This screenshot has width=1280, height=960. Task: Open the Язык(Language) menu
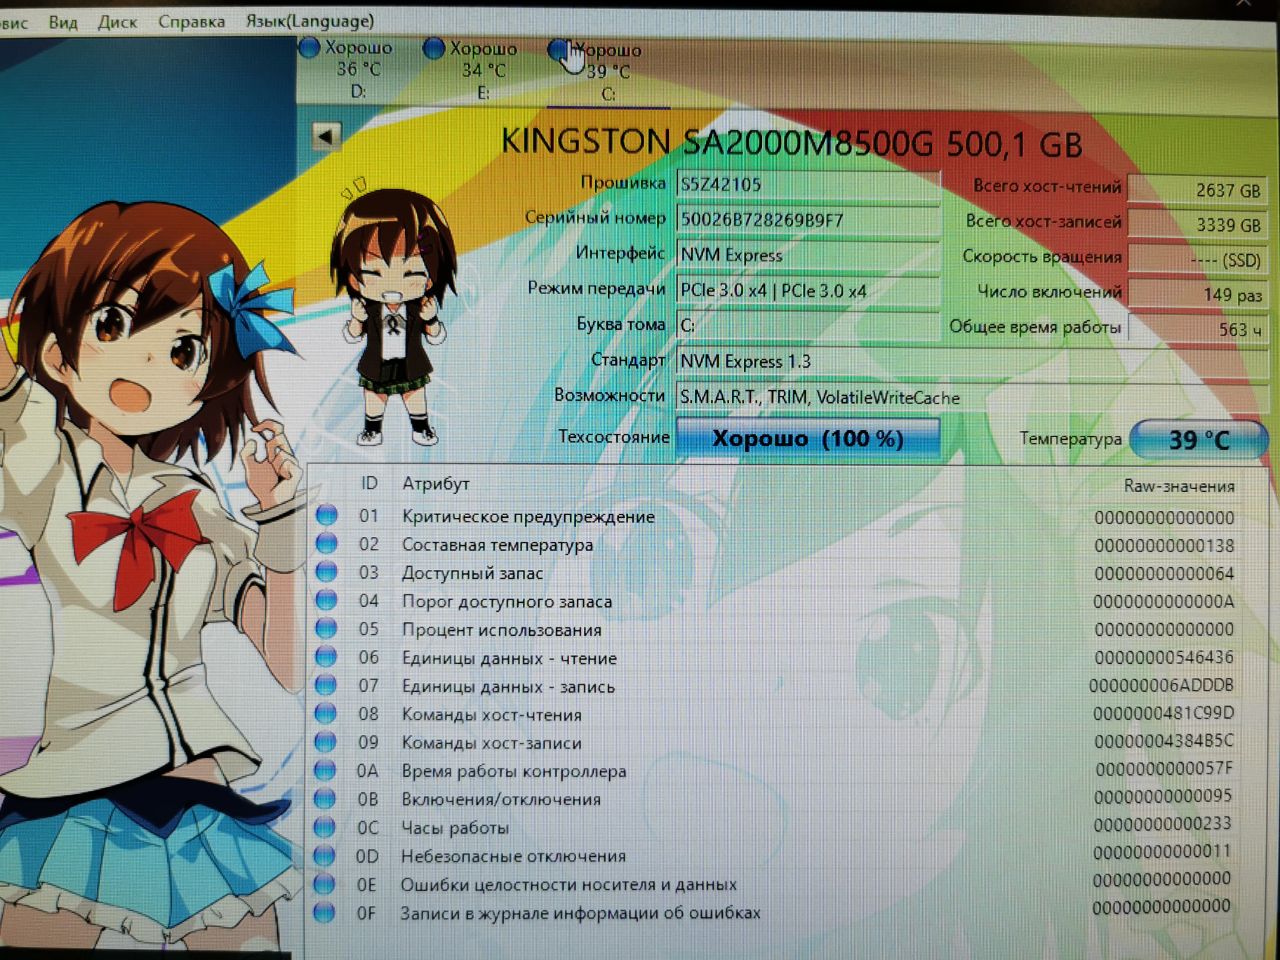click(x=310, y=20)
